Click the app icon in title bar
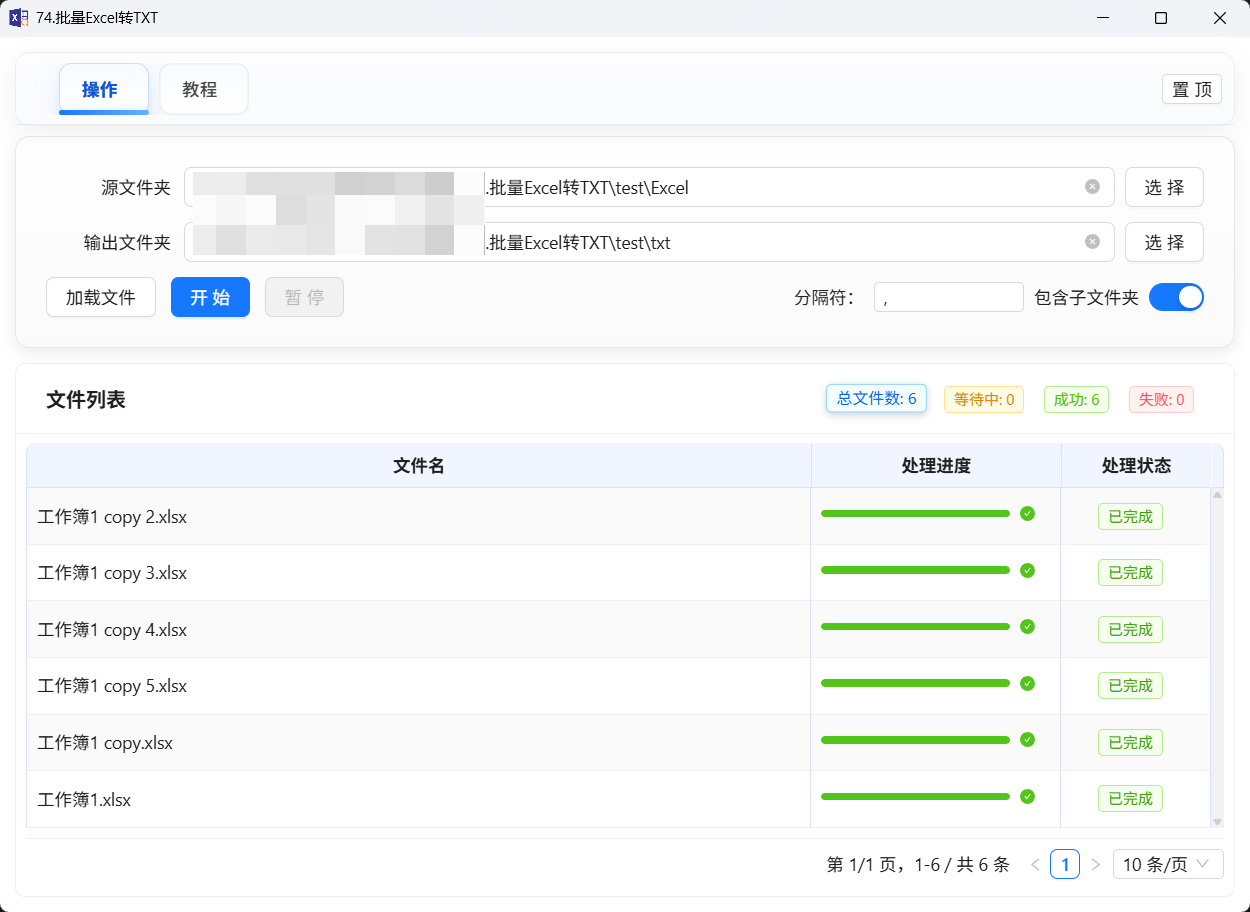 [18, 18]
